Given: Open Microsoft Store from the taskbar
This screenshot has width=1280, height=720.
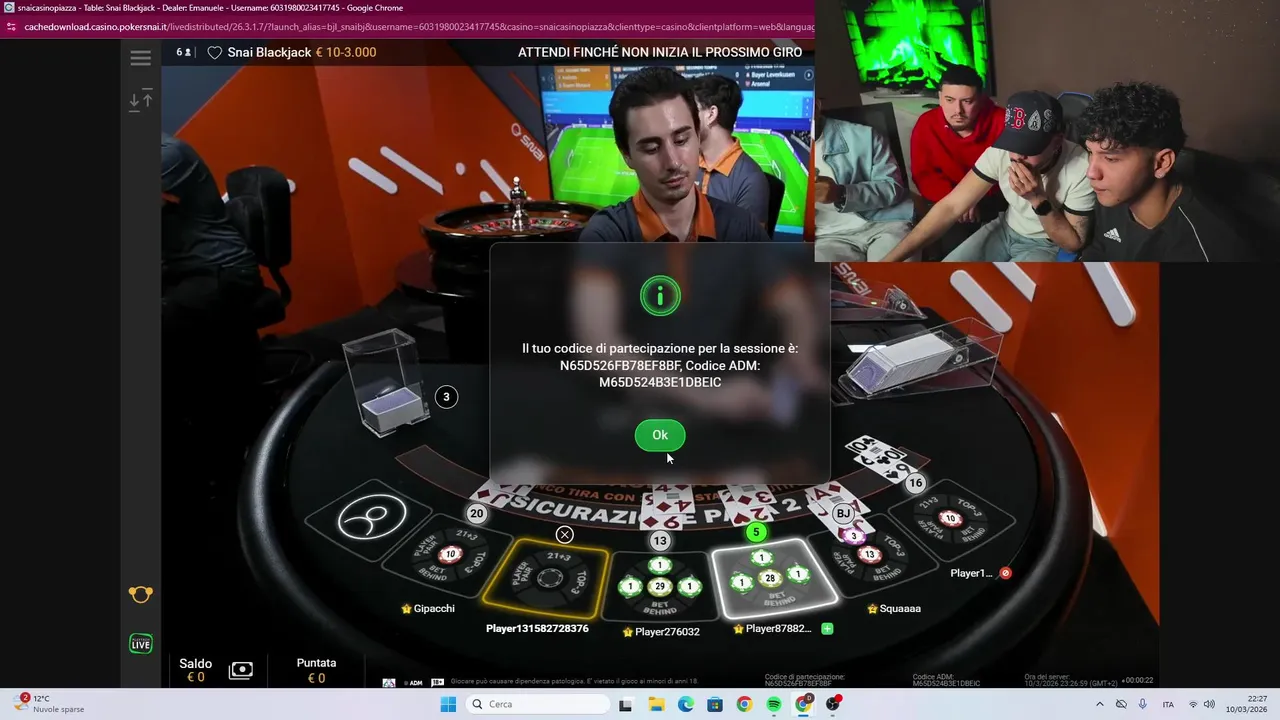Looking at the screenshot, I should pyautogui.click(x=714, y=704).
